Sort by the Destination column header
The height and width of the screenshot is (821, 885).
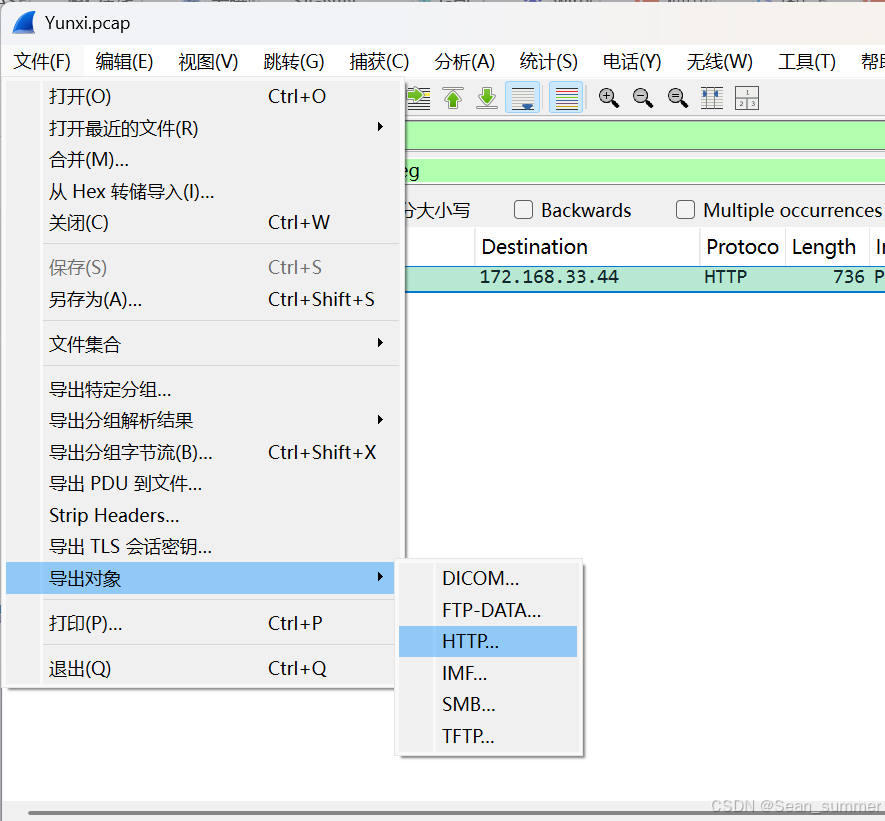click(587, 247)
